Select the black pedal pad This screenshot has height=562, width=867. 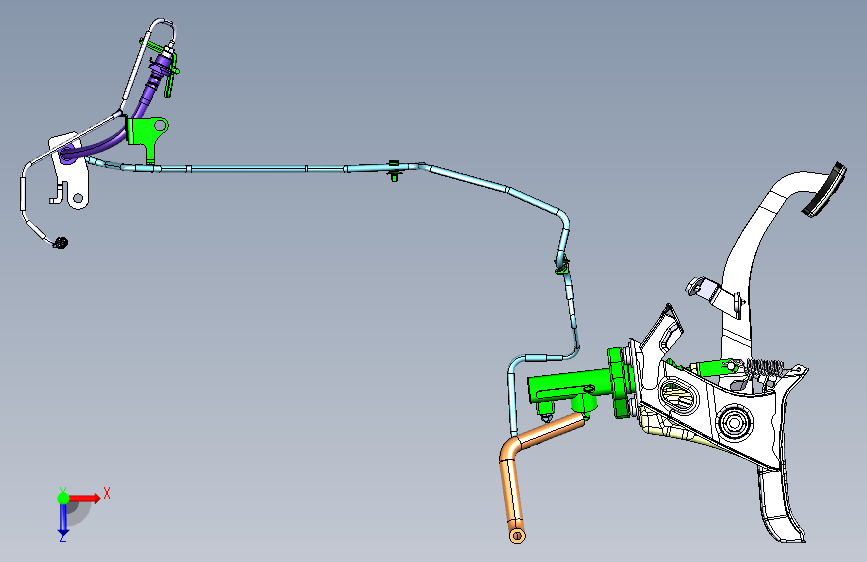826,190
